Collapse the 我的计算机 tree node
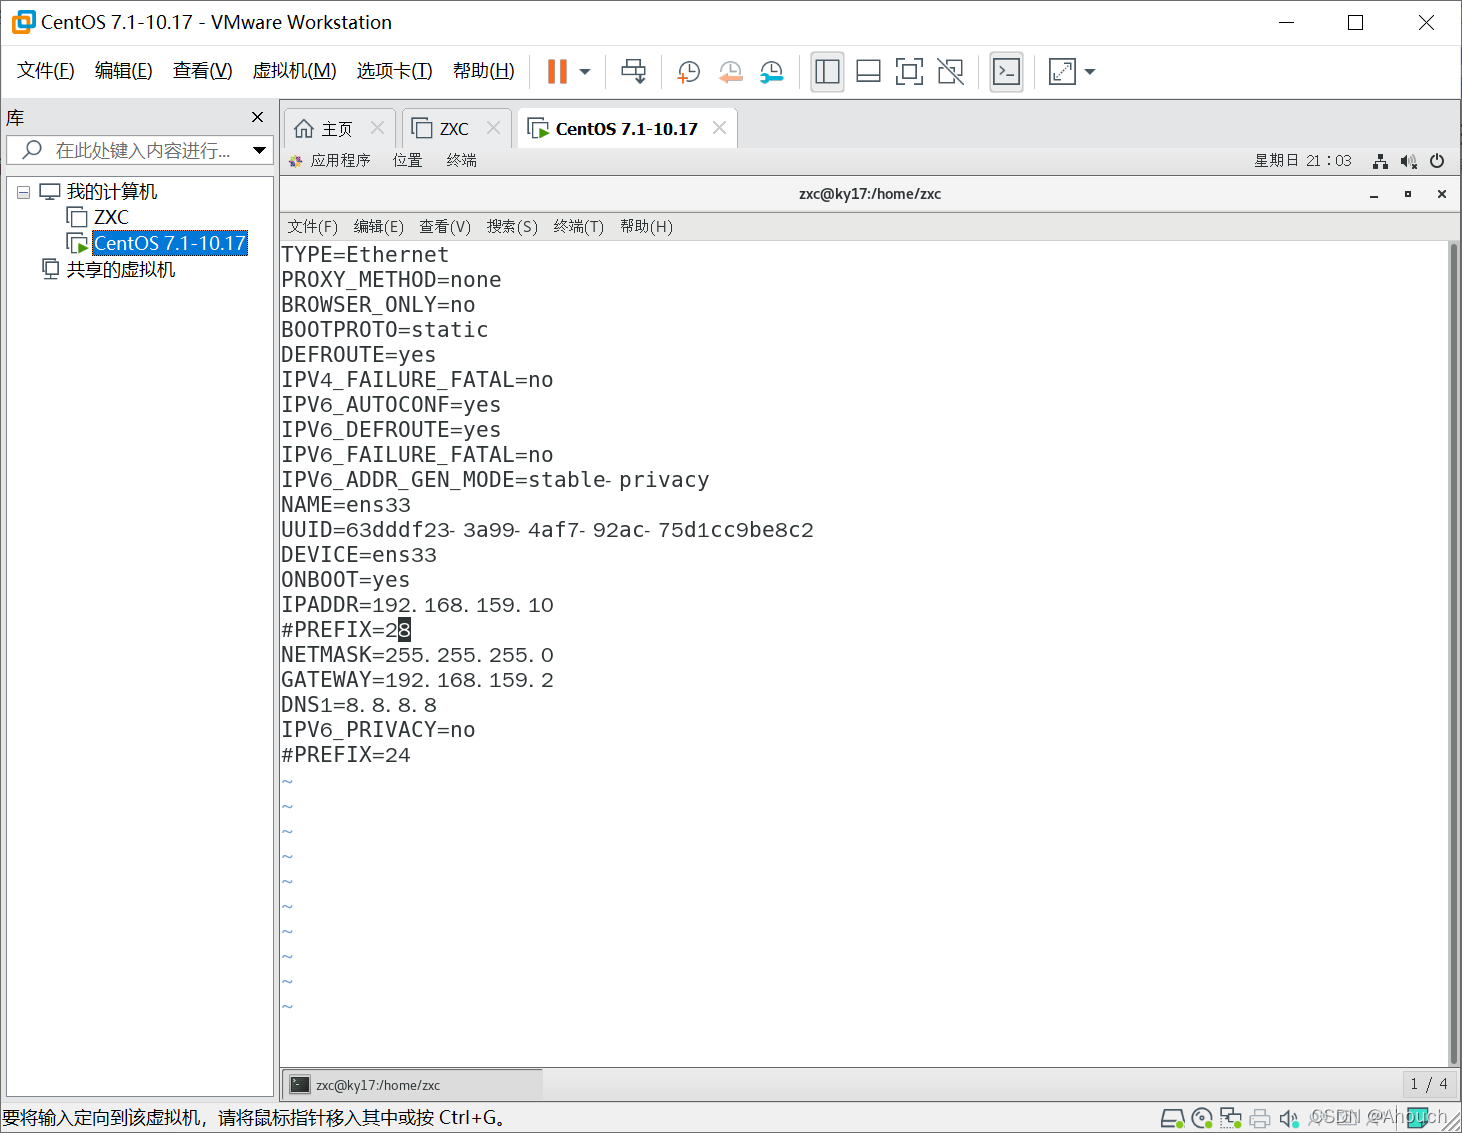Screen dimensions: 1462x1133 [x=23, y=192]
